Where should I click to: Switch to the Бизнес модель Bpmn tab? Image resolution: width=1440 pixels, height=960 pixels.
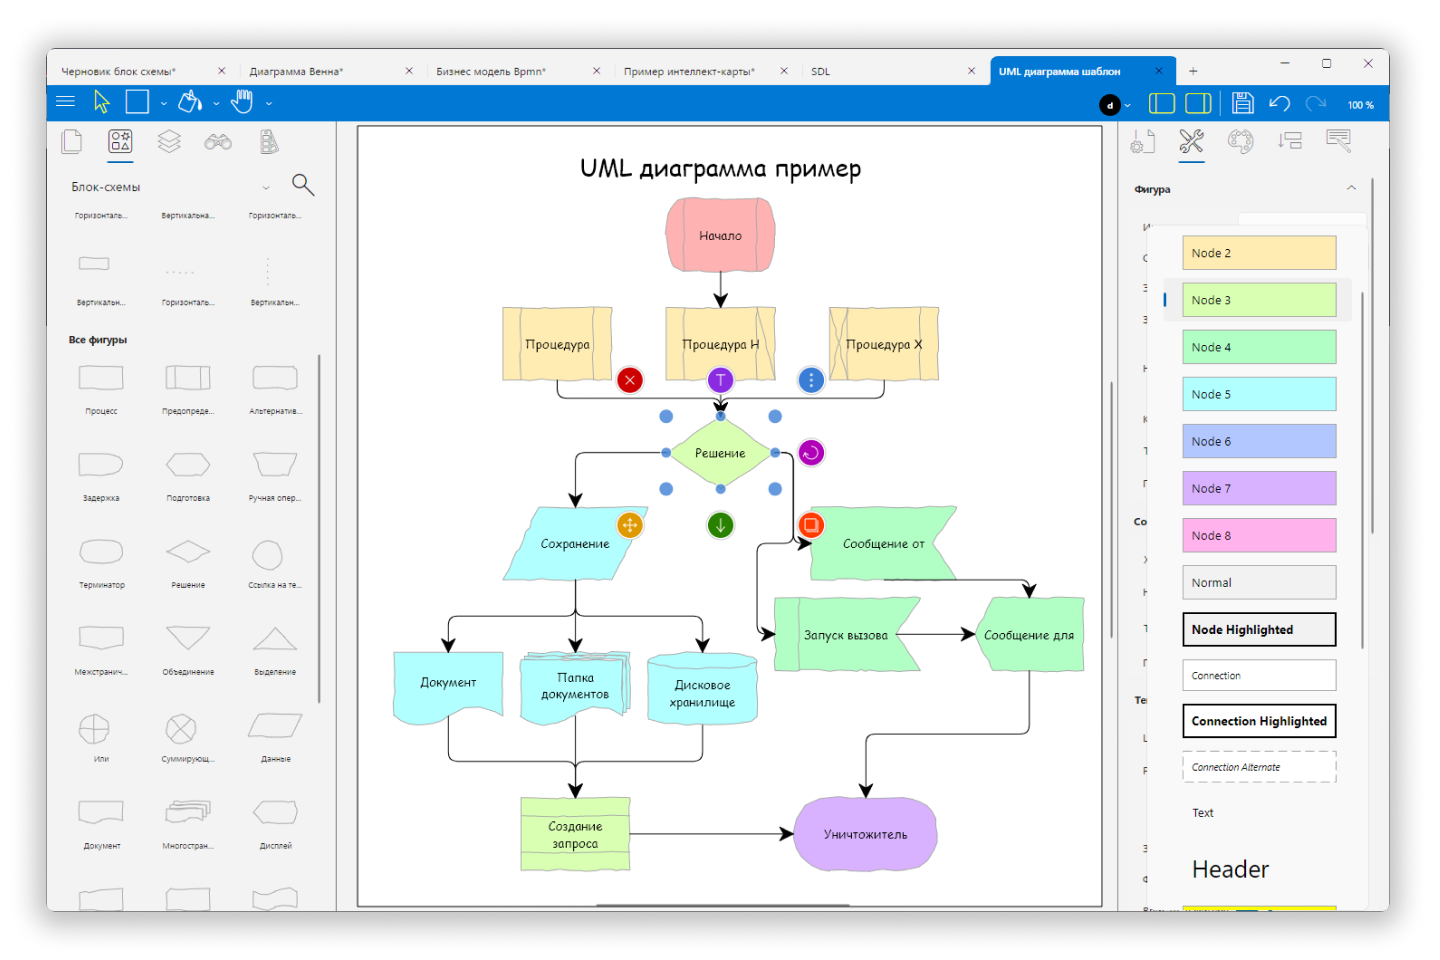pos(491,72)
